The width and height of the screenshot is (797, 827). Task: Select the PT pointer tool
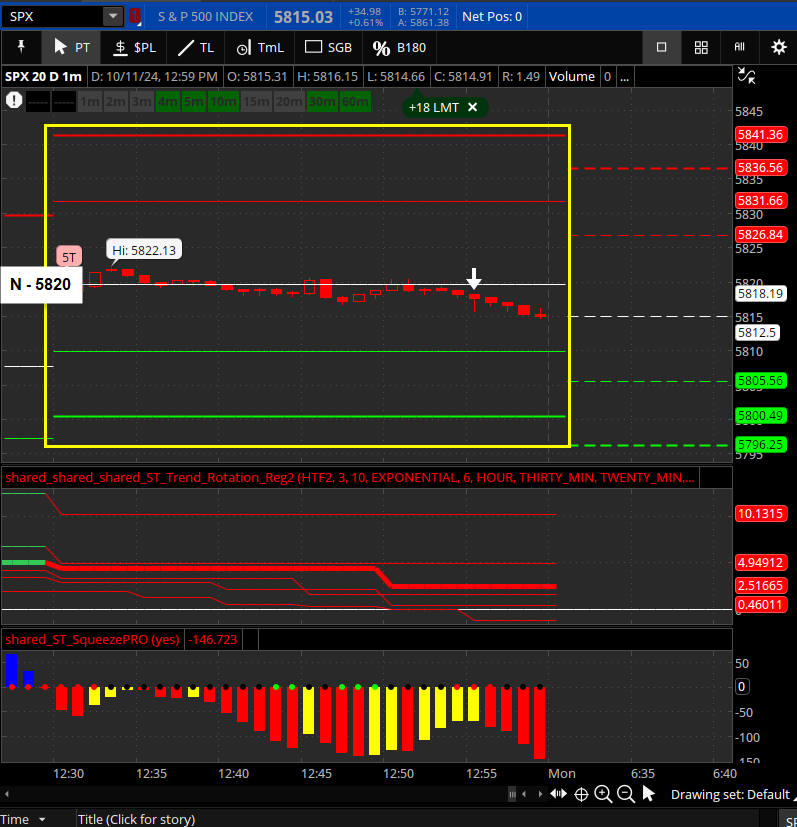pos(71,47)
